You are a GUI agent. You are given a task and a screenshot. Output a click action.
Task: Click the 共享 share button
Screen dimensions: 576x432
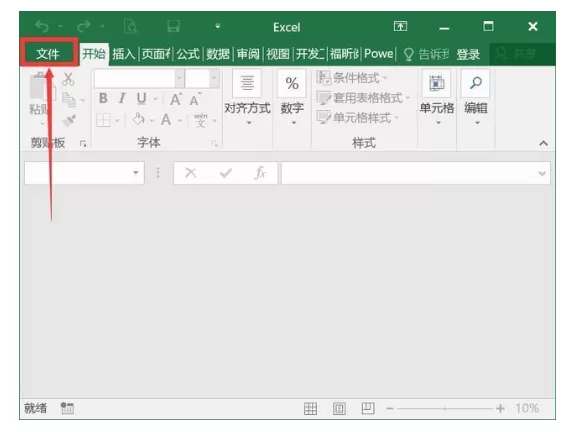pyautogui.click(x=522, y=54)
